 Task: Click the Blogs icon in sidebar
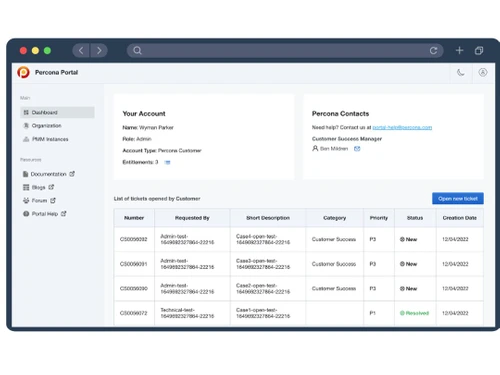tap(26, 187)
